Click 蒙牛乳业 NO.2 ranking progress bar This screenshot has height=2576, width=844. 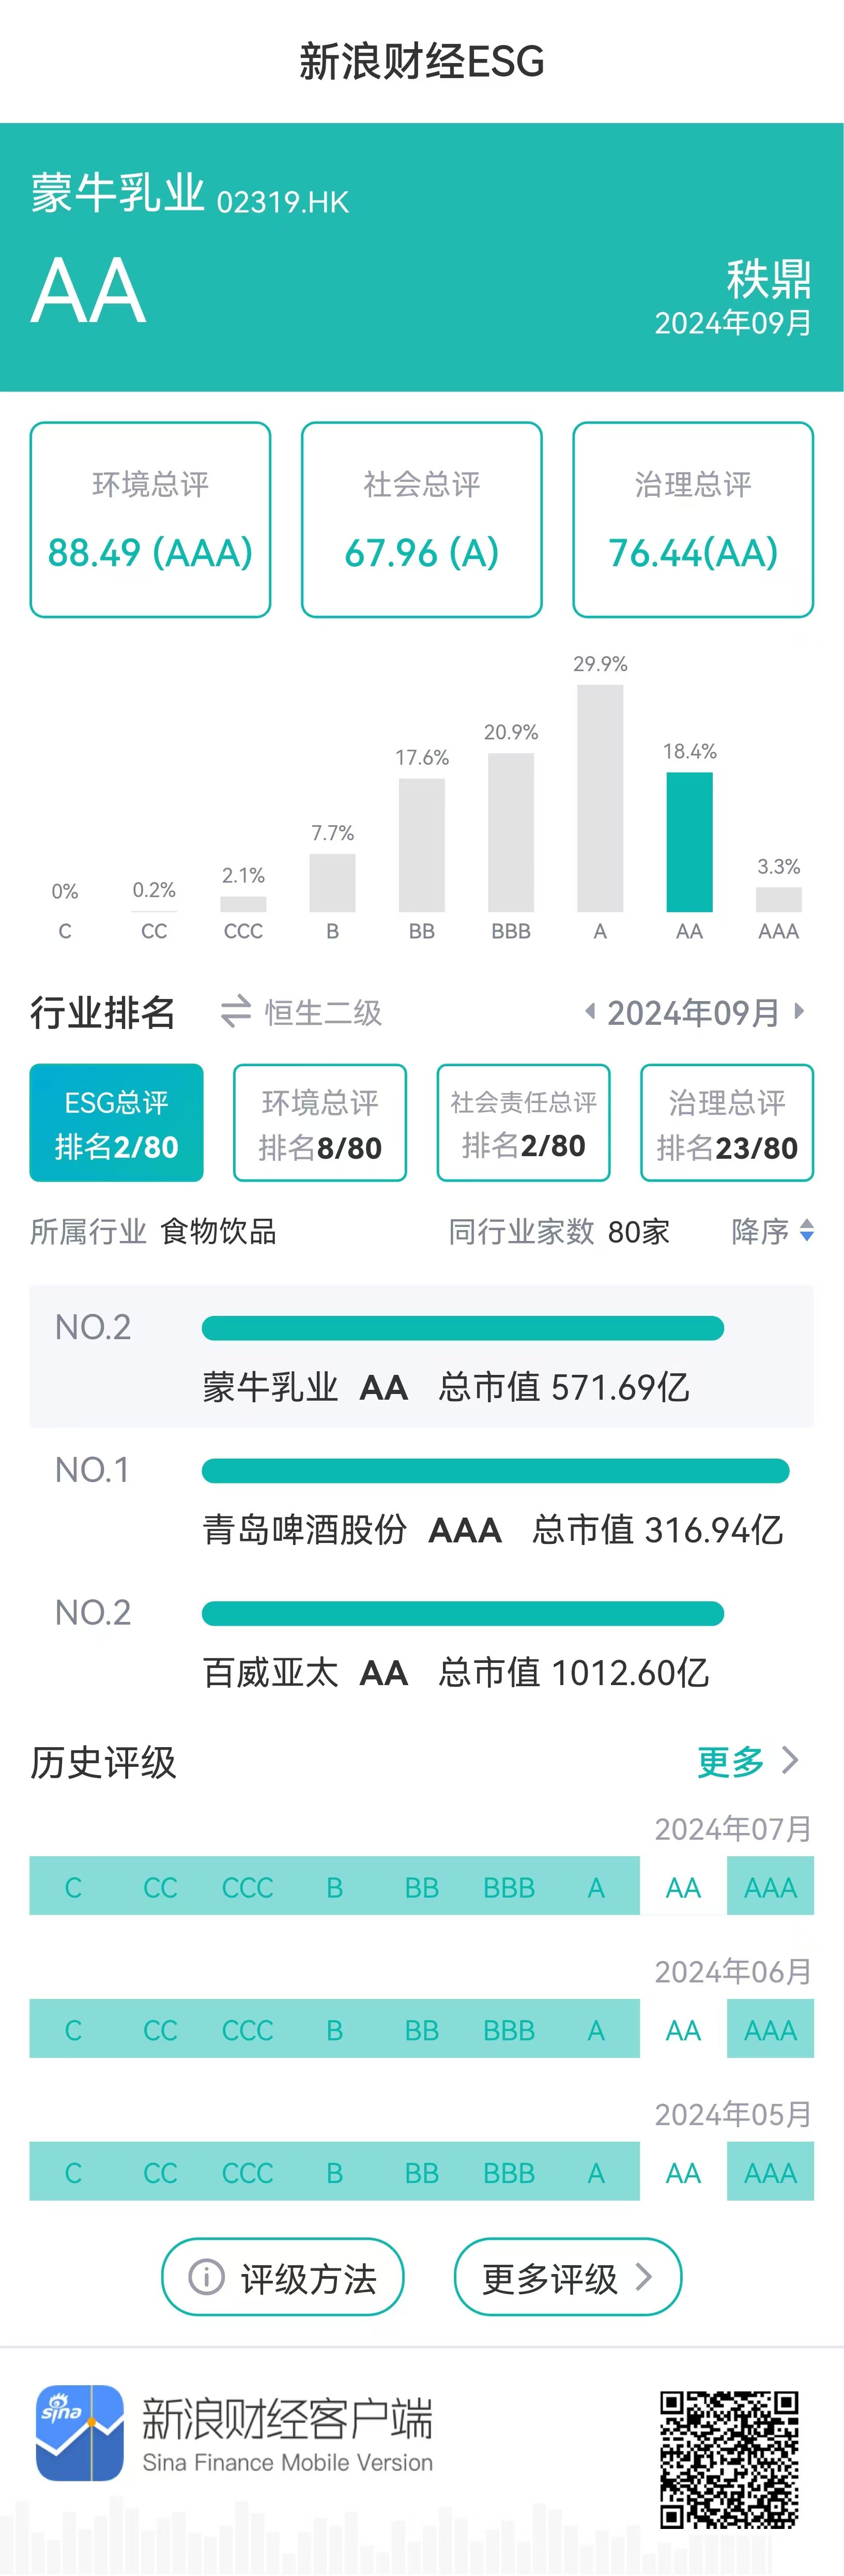[x=463, y=1328]
